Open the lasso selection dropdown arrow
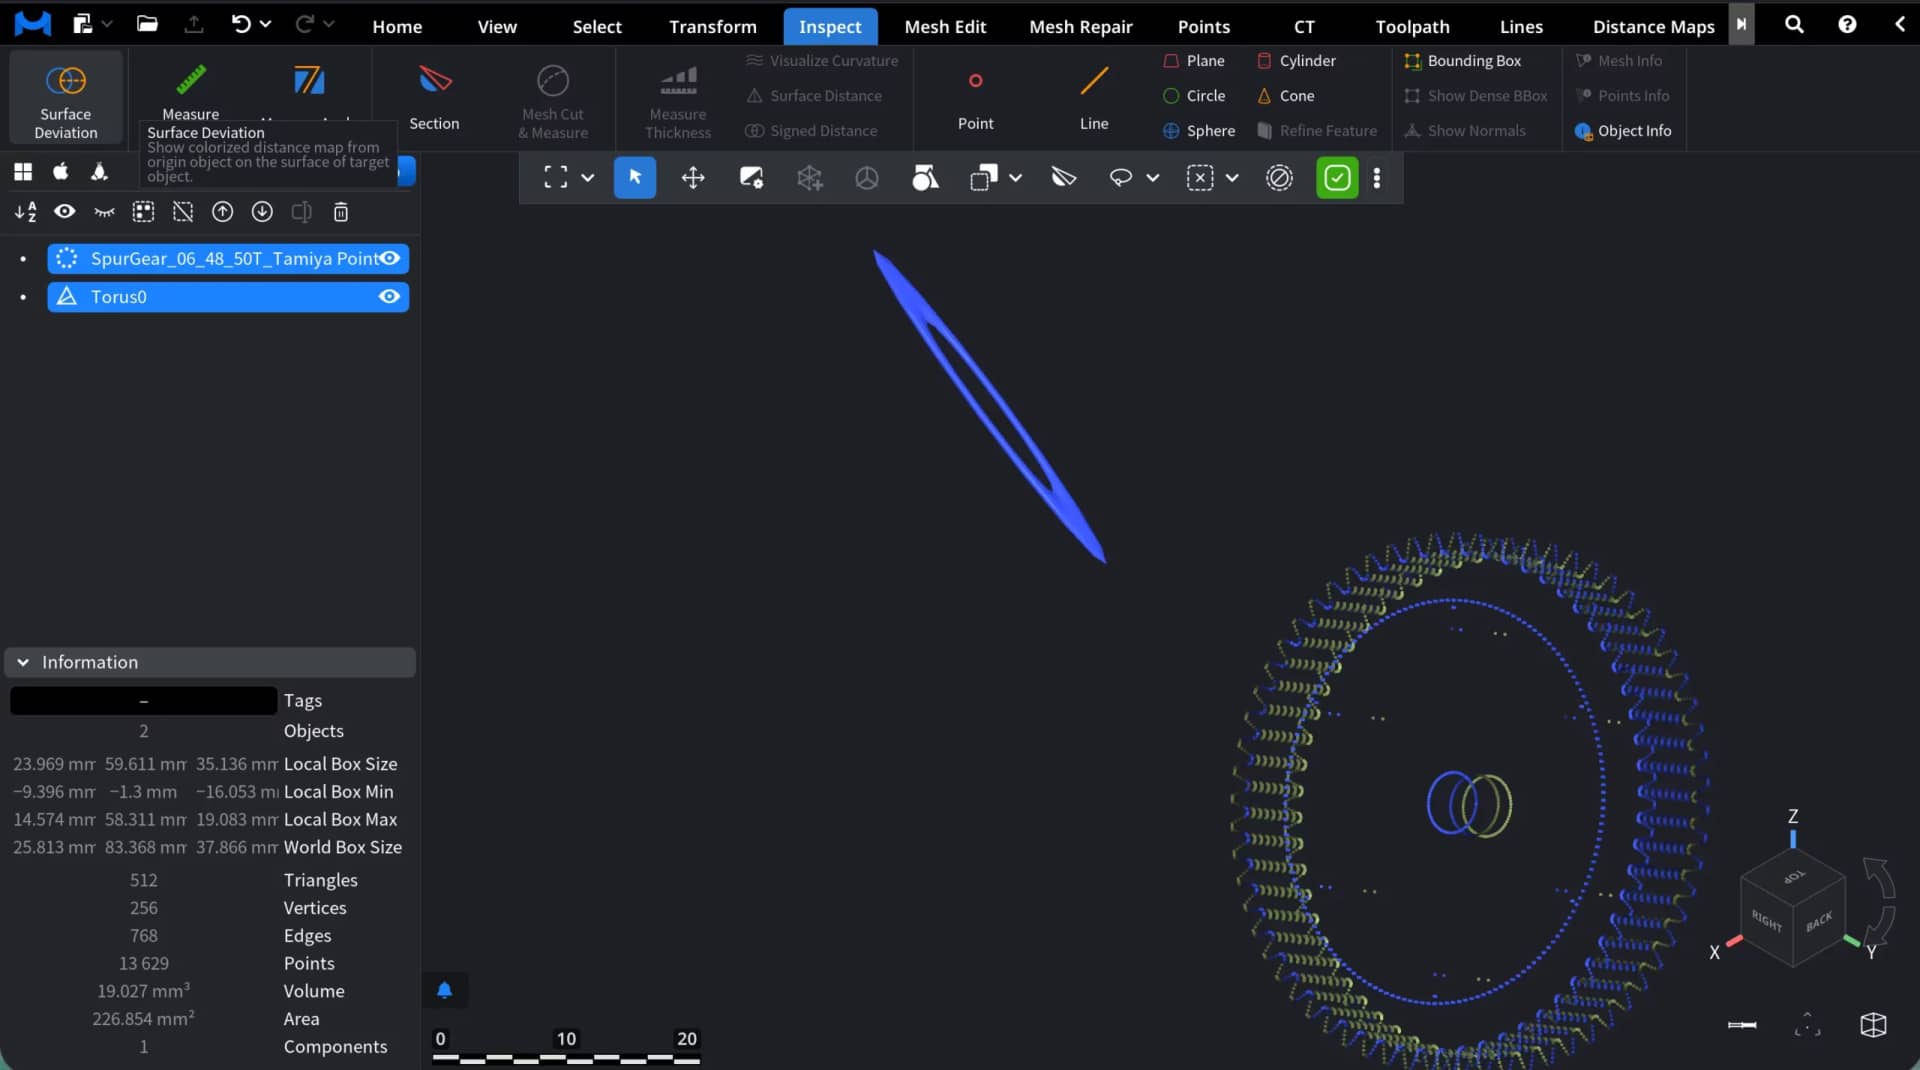Image resolution: width=1920 pixels, height=1070 pixels. tap(1153, 178)
